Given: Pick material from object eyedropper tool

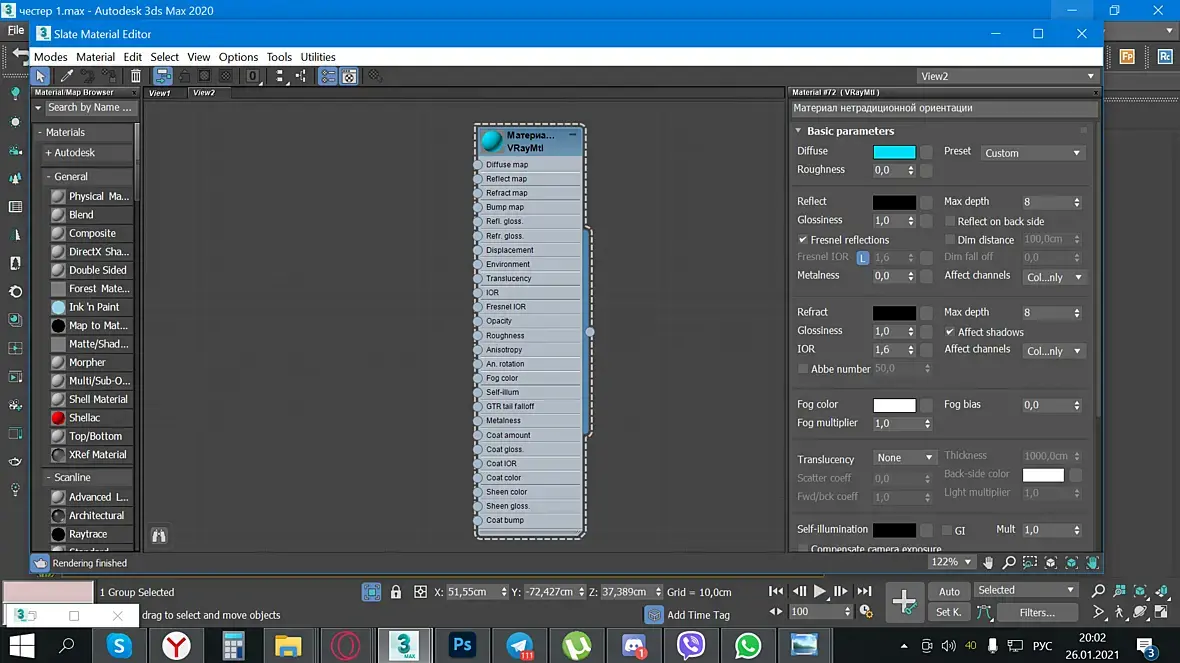Looking at the screenshot, I should 66,76.
